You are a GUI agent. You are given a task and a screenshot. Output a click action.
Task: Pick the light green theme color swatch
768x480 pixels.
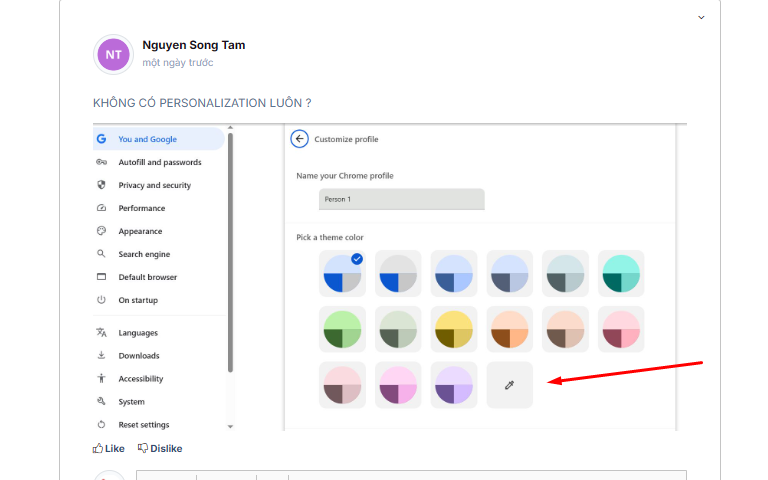(342, 329)
